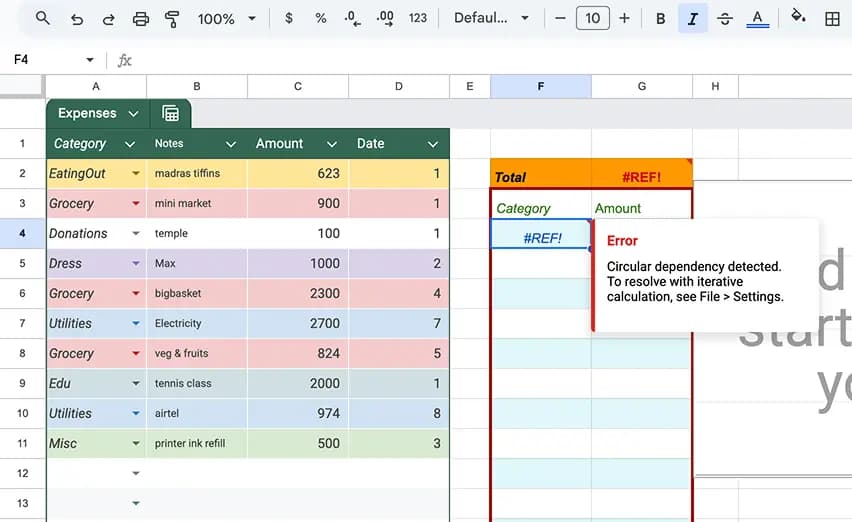Select the #REF! cell beside Total
This screenshot has width=852, height=522.
[x=642, y=174]
